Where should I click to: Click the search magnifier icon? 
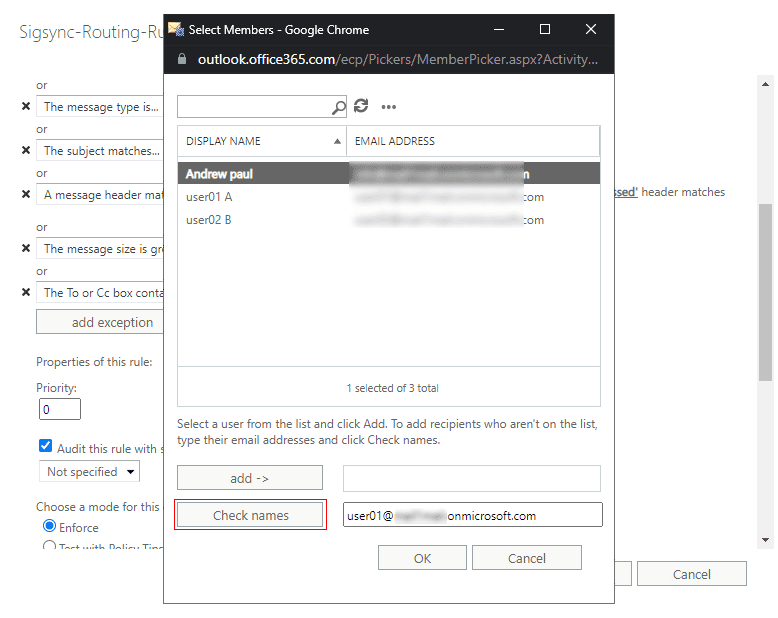point(339,107)
